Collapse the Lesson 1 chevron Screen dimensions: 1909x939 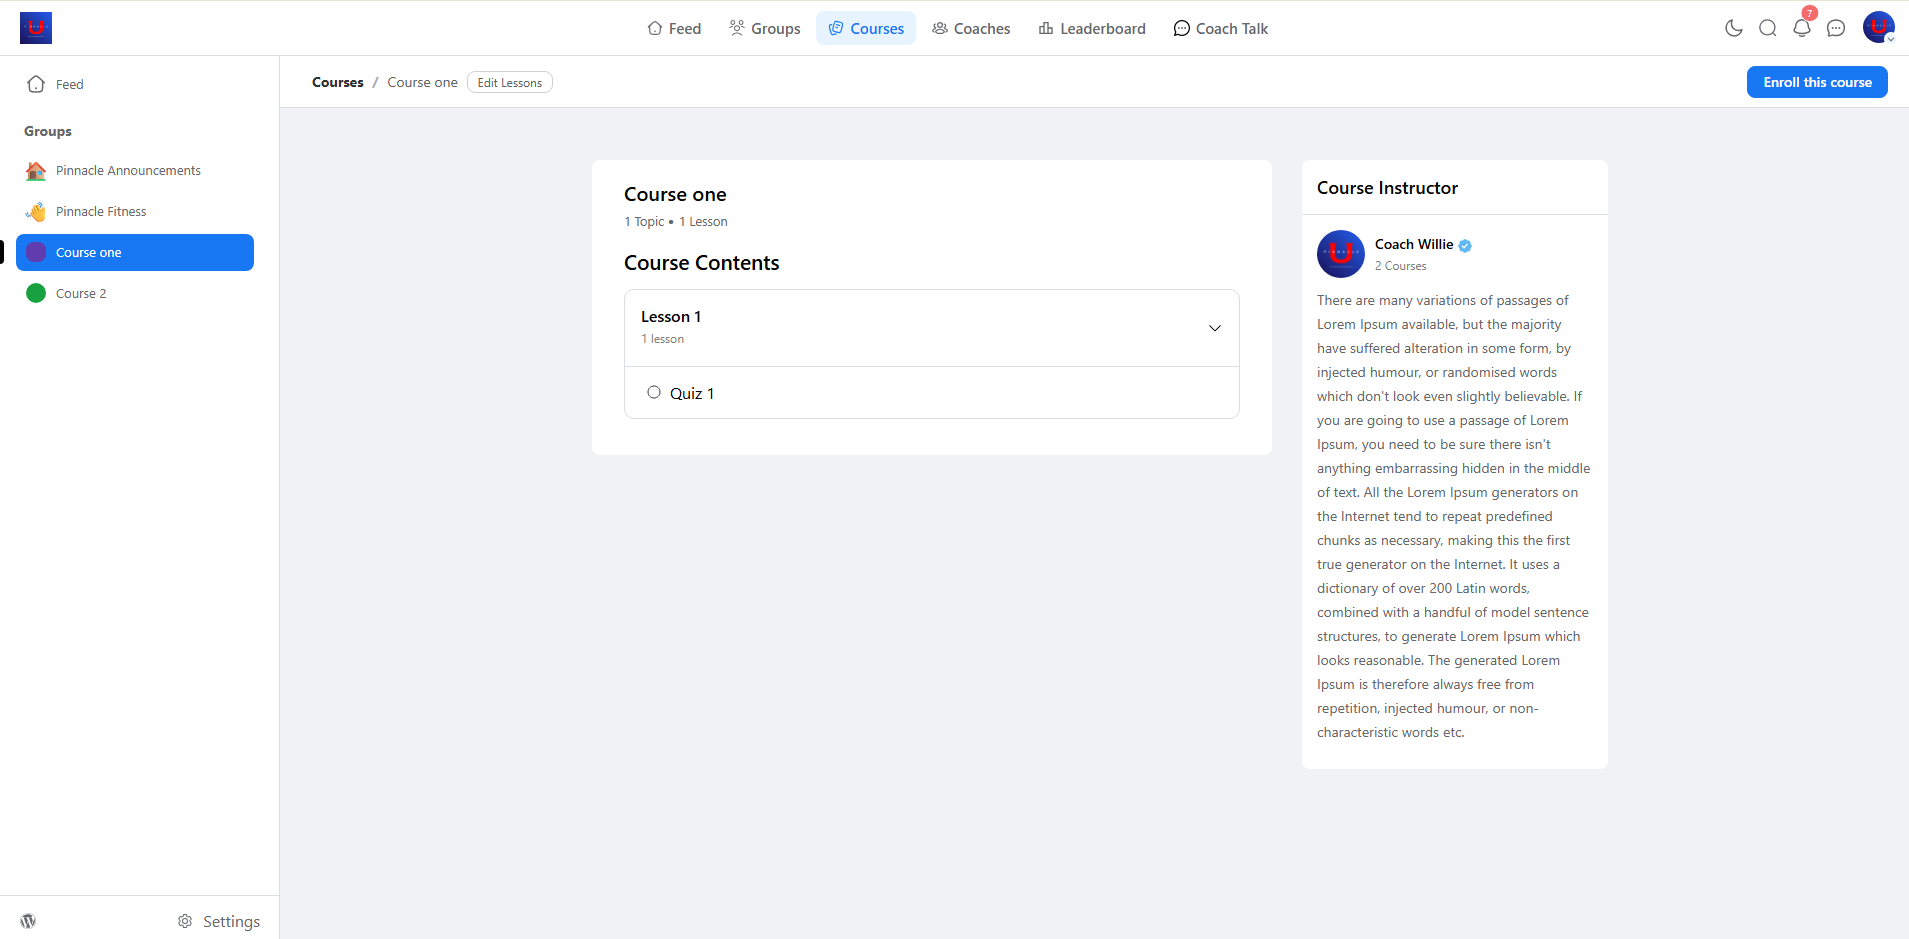pyautogui.click(x=1215, y=328)
